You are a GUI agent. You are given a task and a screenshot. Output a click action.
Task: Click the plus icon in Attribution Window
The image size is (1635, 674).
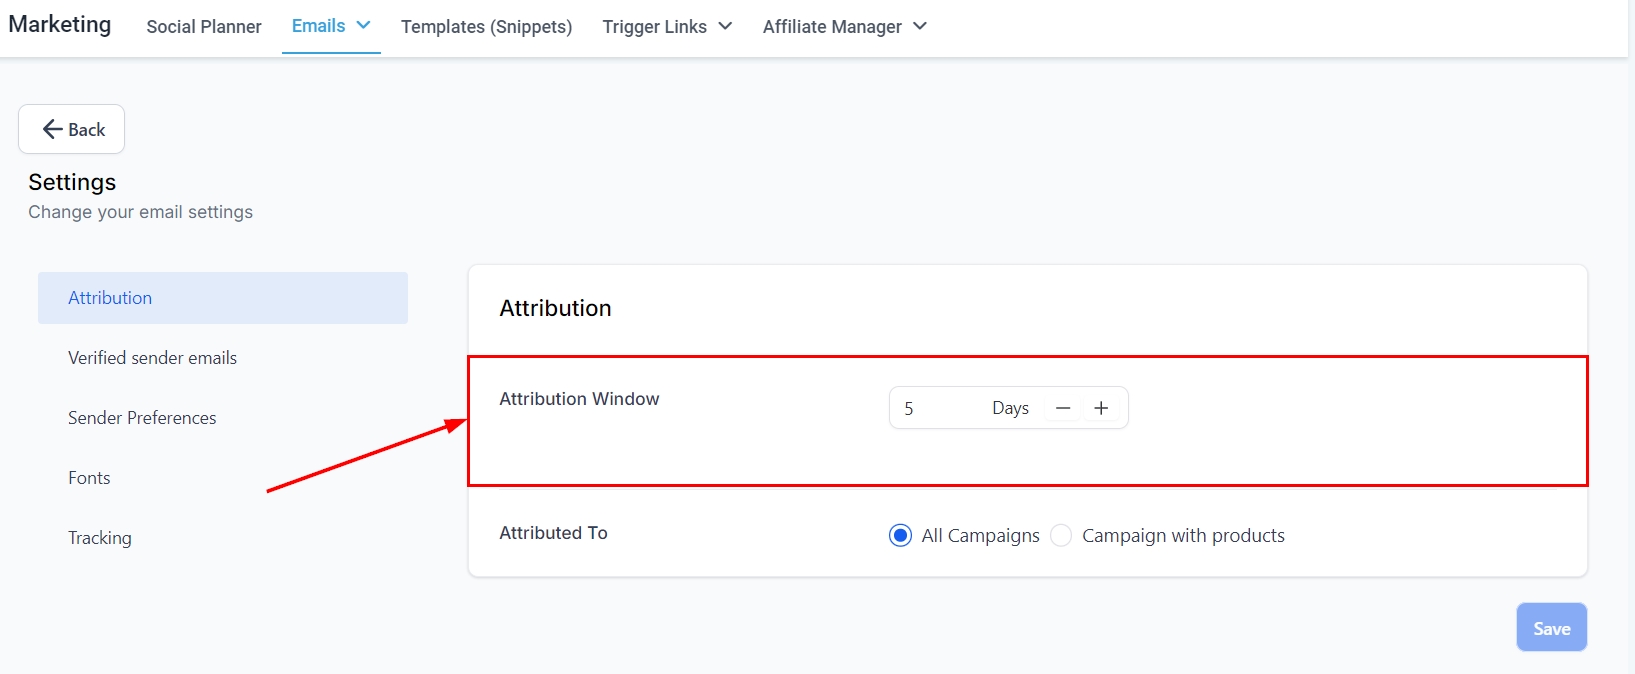(x=1101, y=408)
